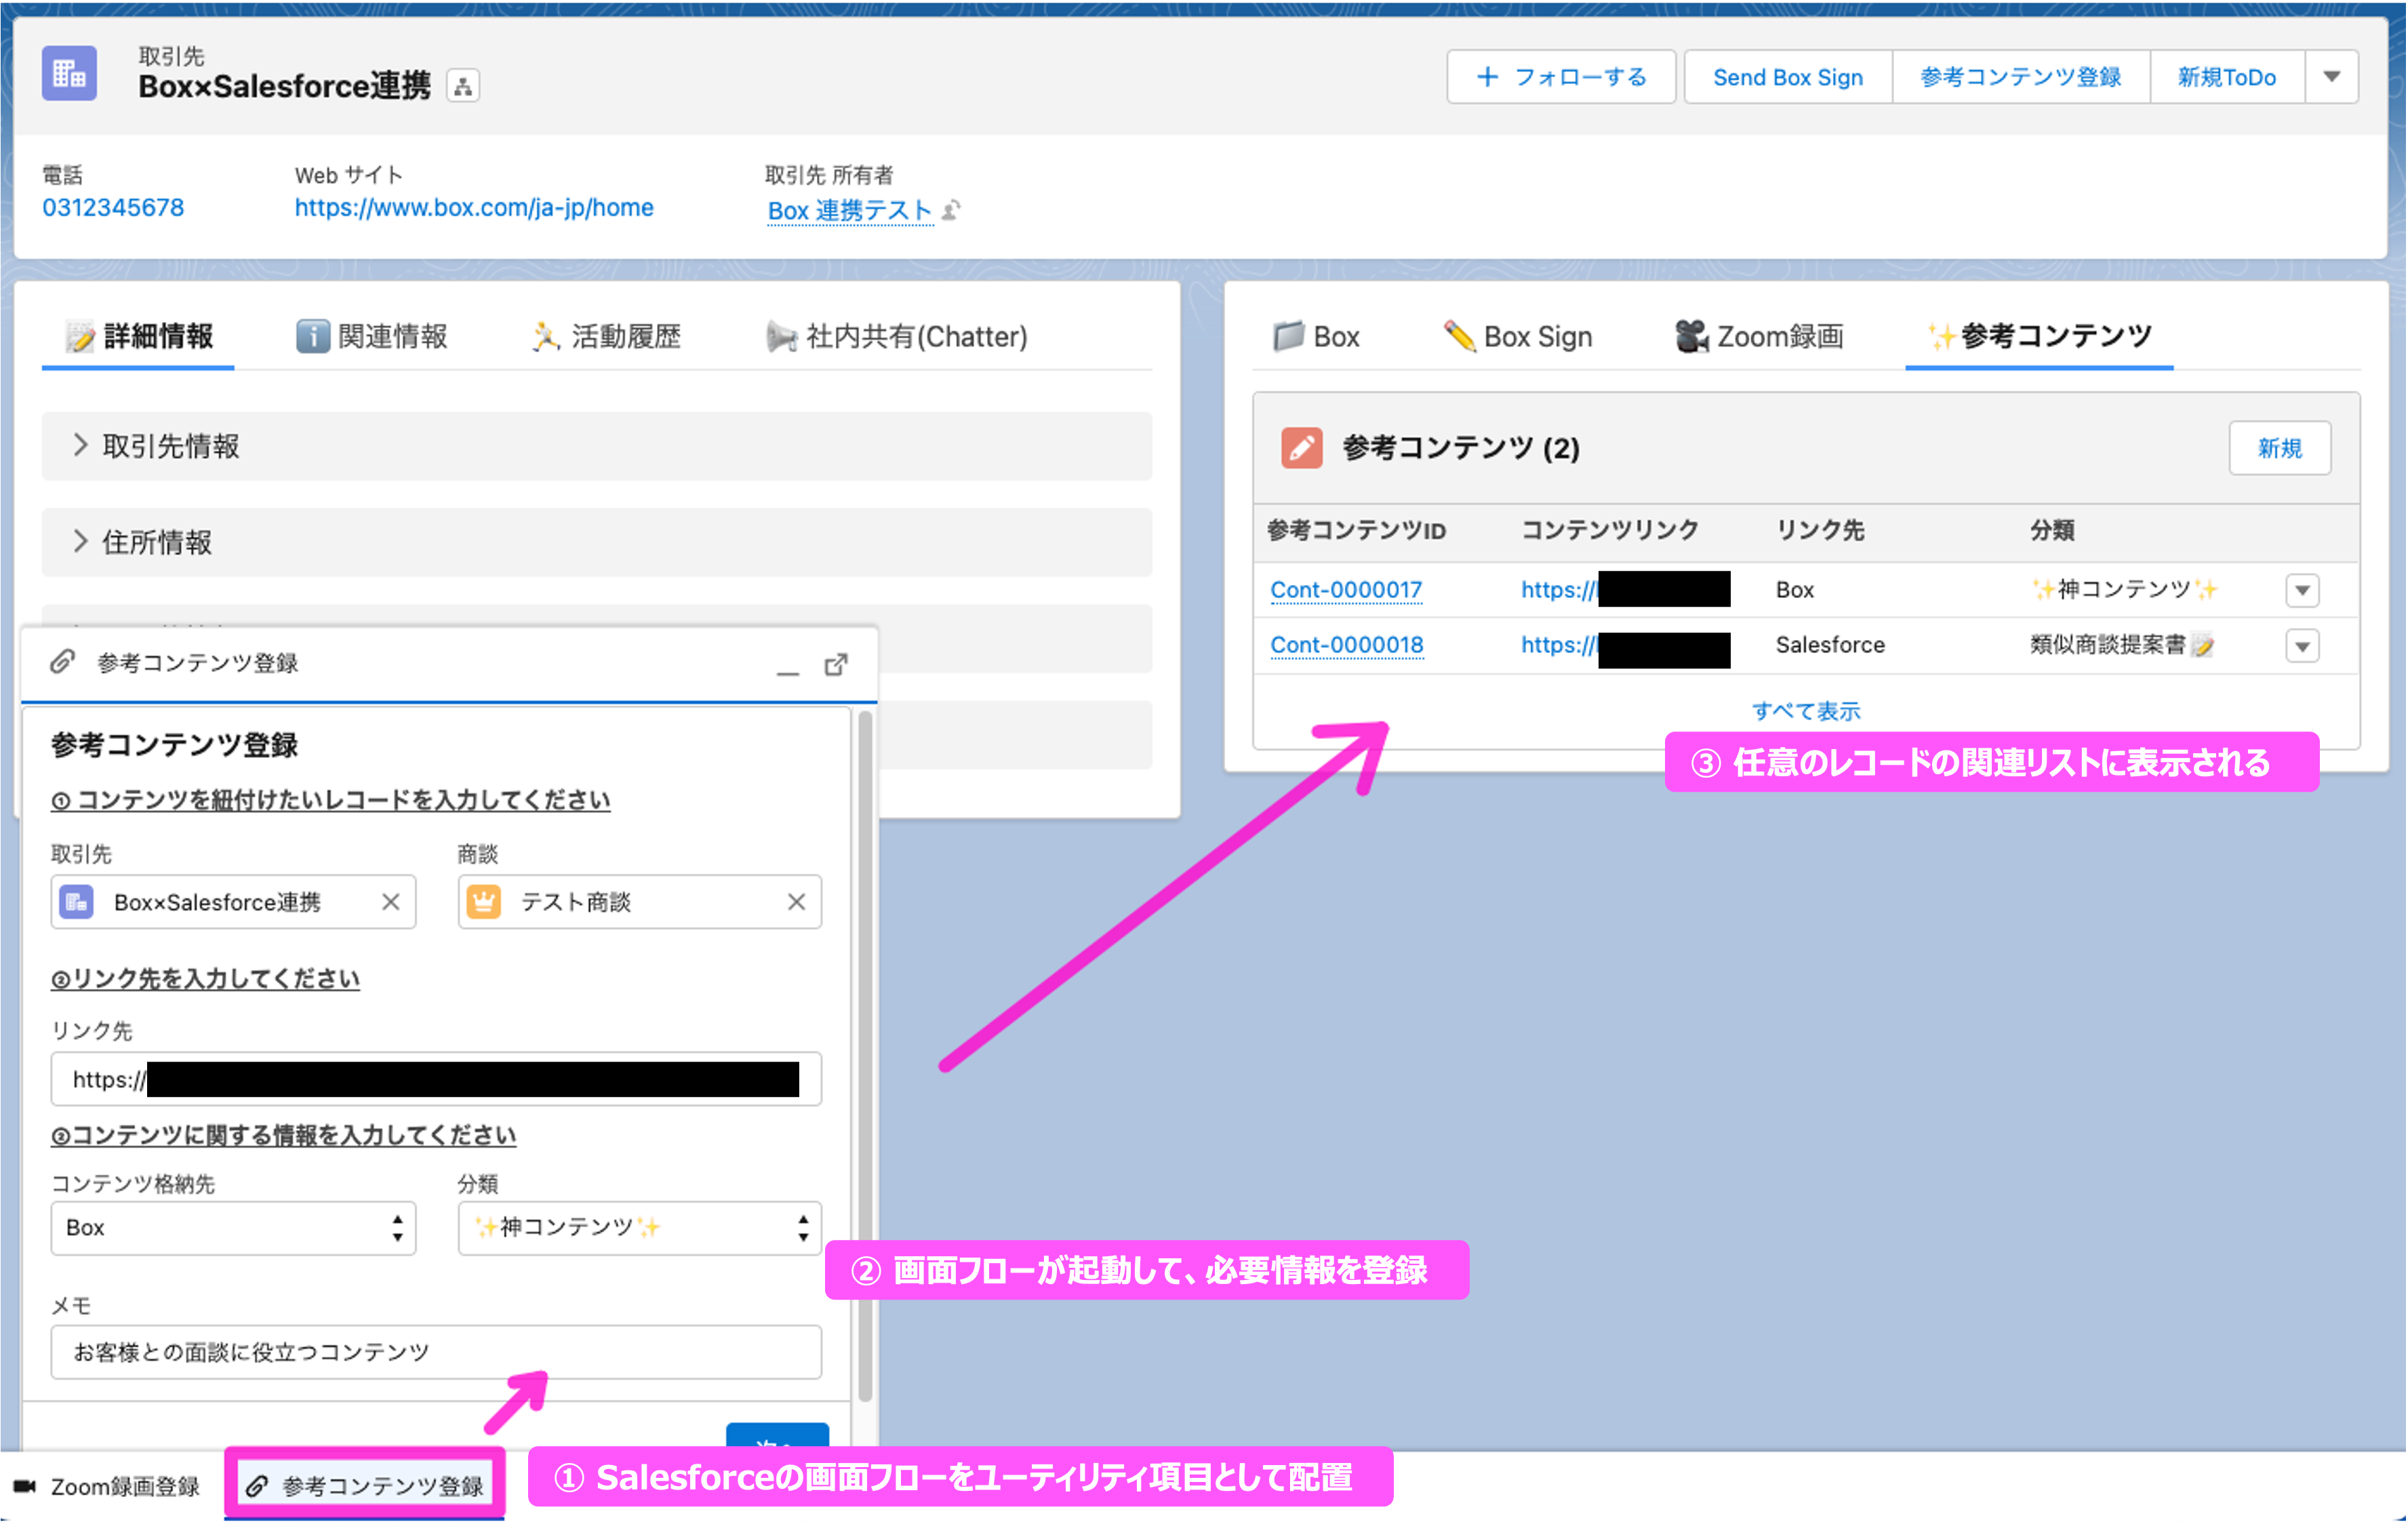
Task: Click the change owner icon next to Box 連携テスト
Action: tap(951, 210)
